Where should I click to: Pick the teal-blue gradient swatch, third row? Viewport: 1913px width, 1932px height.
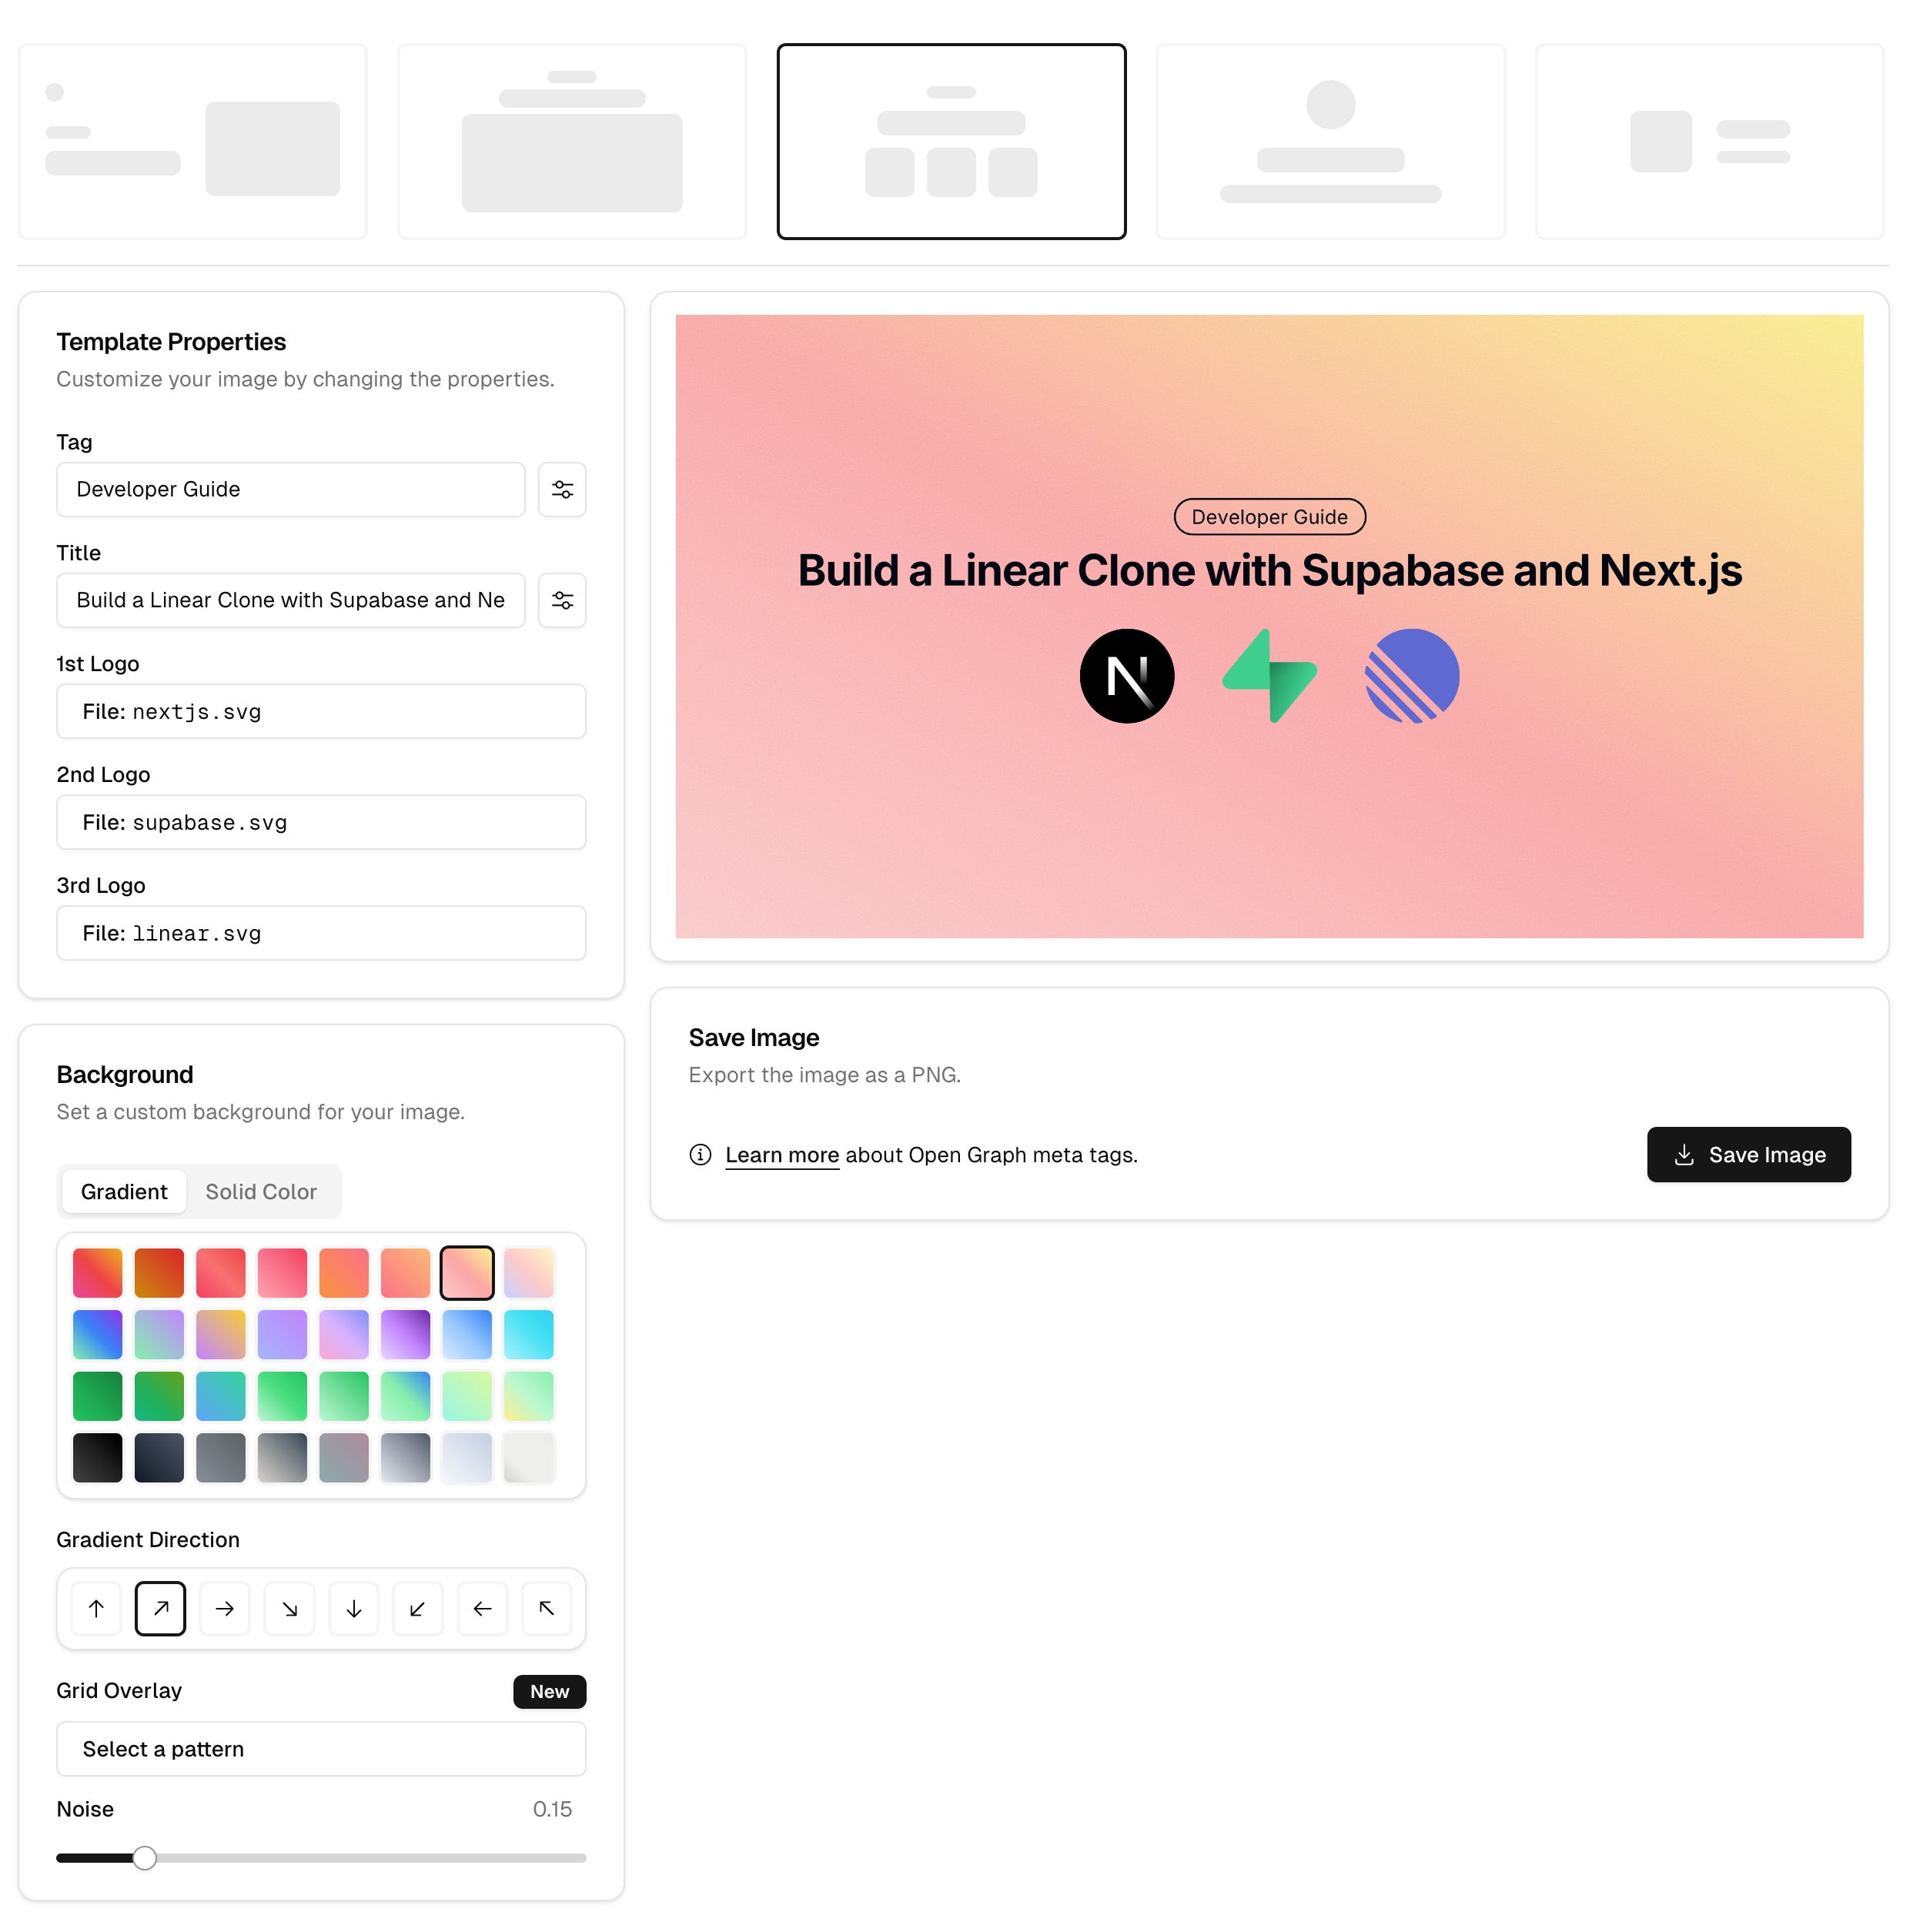coord(221,1396)
